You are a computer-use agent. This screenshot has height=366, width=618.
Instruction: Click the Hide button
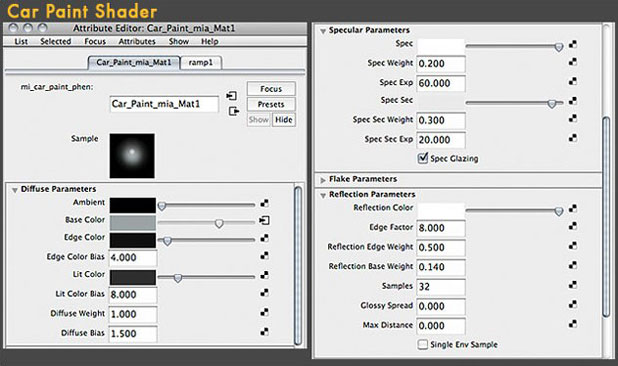(x=284, y=120)
